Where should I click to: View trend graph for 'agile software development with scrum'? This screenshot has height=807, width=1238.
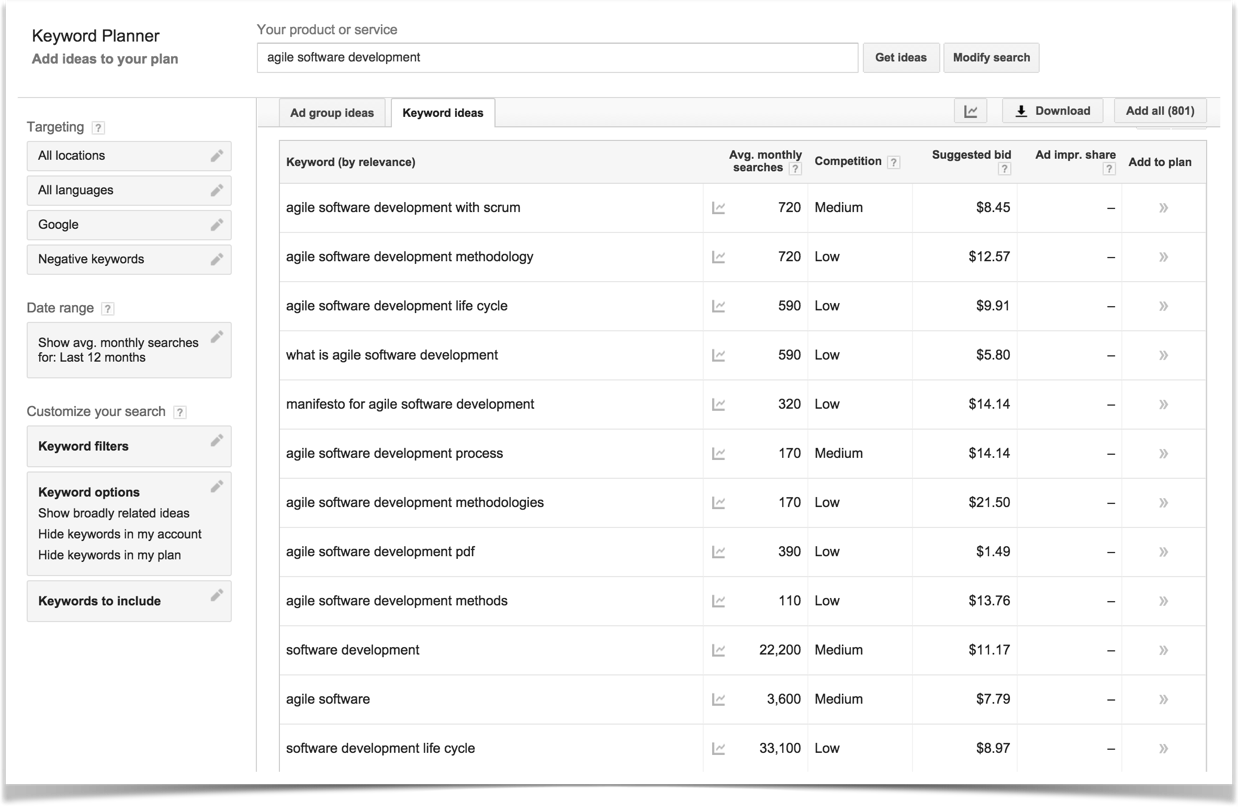pyautogui.click(x=718, y=207)
